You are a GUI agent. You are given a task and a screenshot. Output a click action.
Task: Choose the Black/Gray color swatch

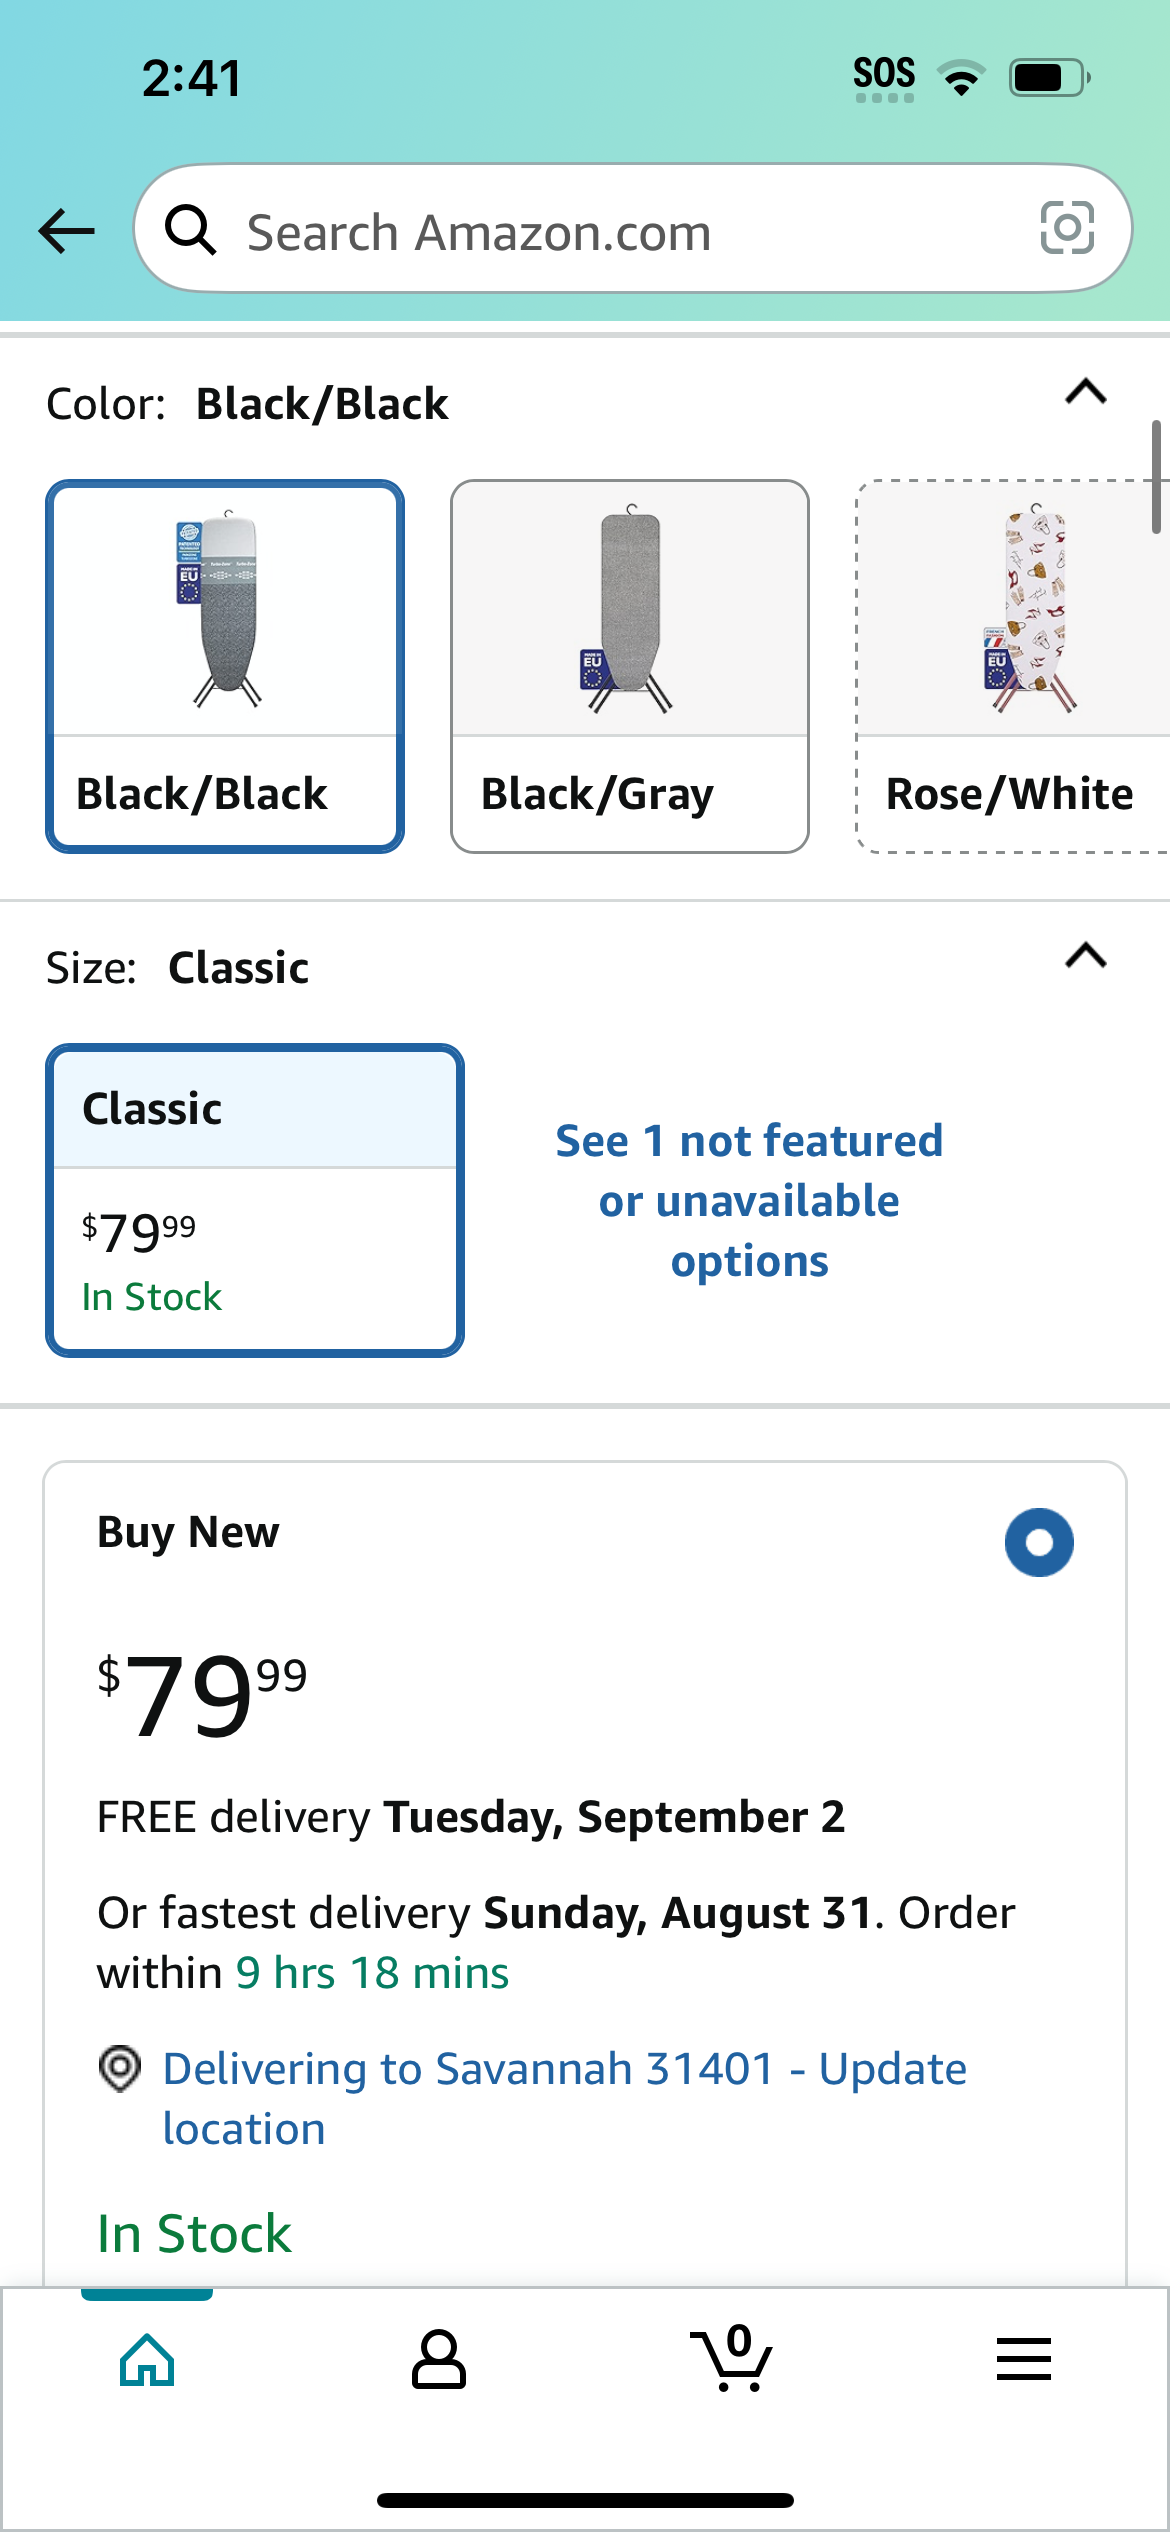pyautogui.click(x=630, y=666)
